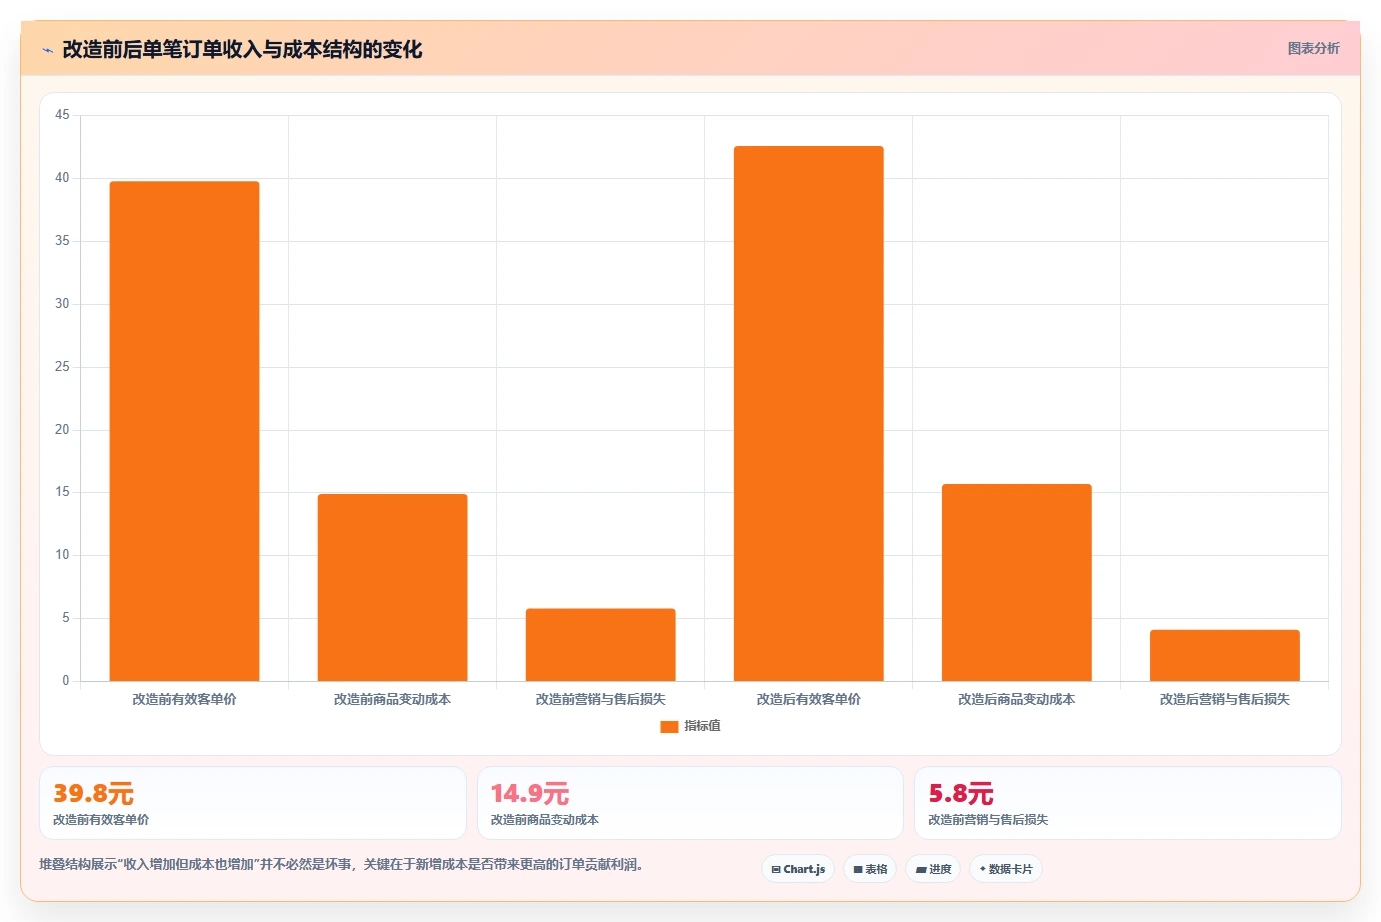Viewport: 1381px width, 922px height.
Task: Click the 改造前商品变动成本 axis label
Action: pyautogui.click(x=392, y=700)
